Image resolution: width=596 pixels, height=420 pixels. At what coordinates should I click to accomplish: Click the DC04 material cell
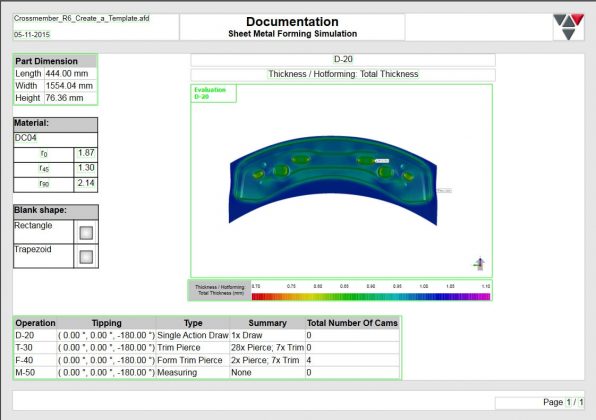tap(55, 139)
